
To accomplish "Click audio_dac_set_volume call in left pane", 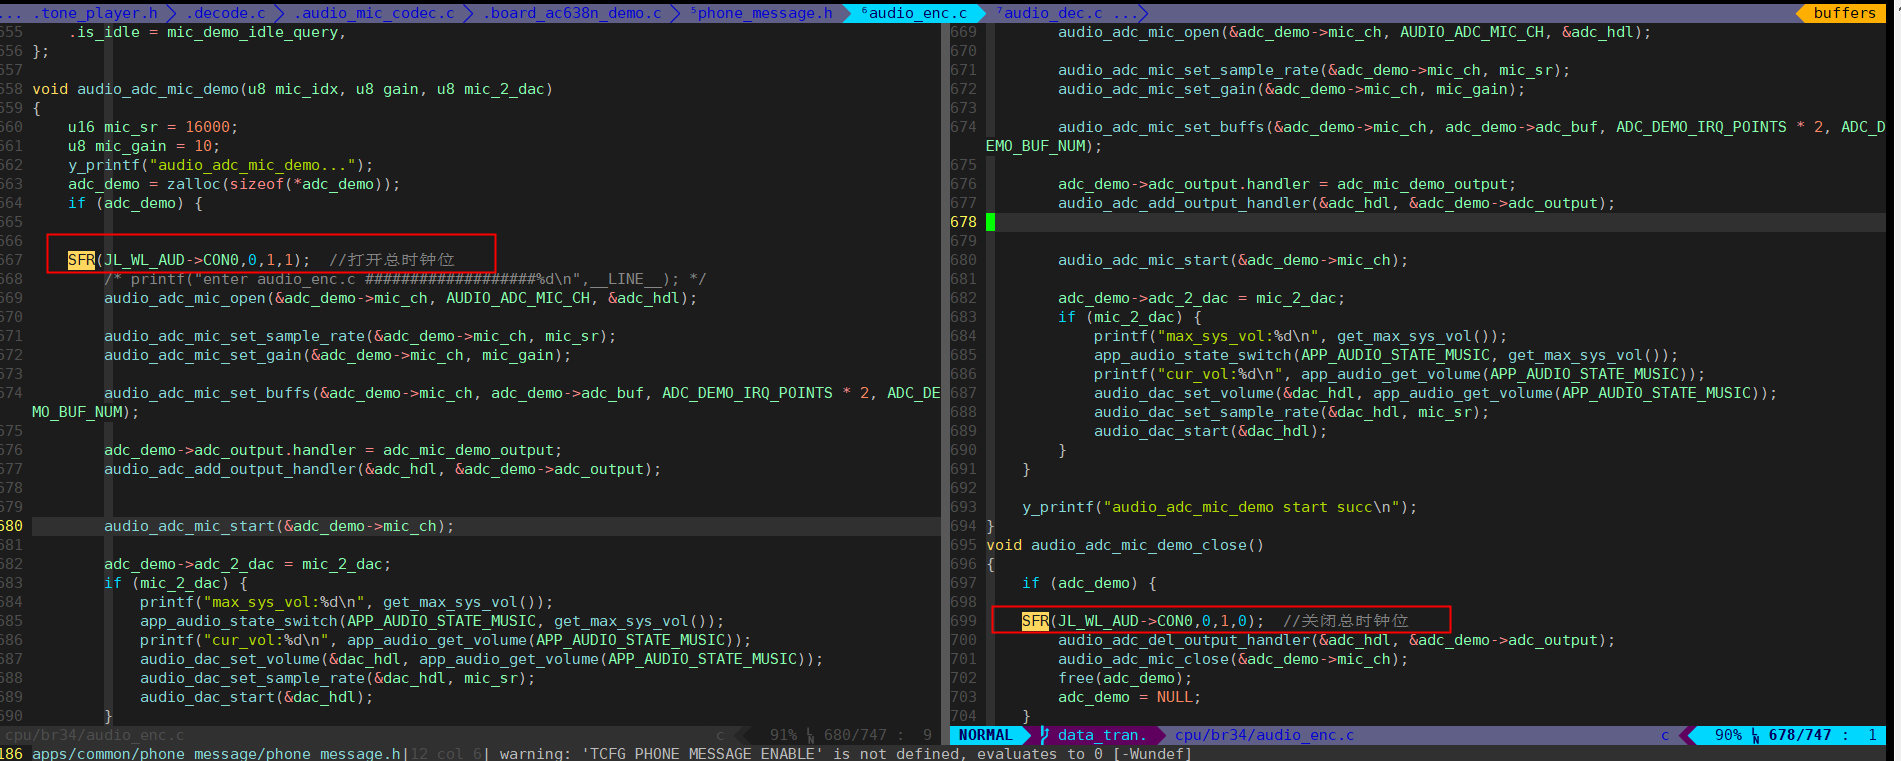I will 482,659.
